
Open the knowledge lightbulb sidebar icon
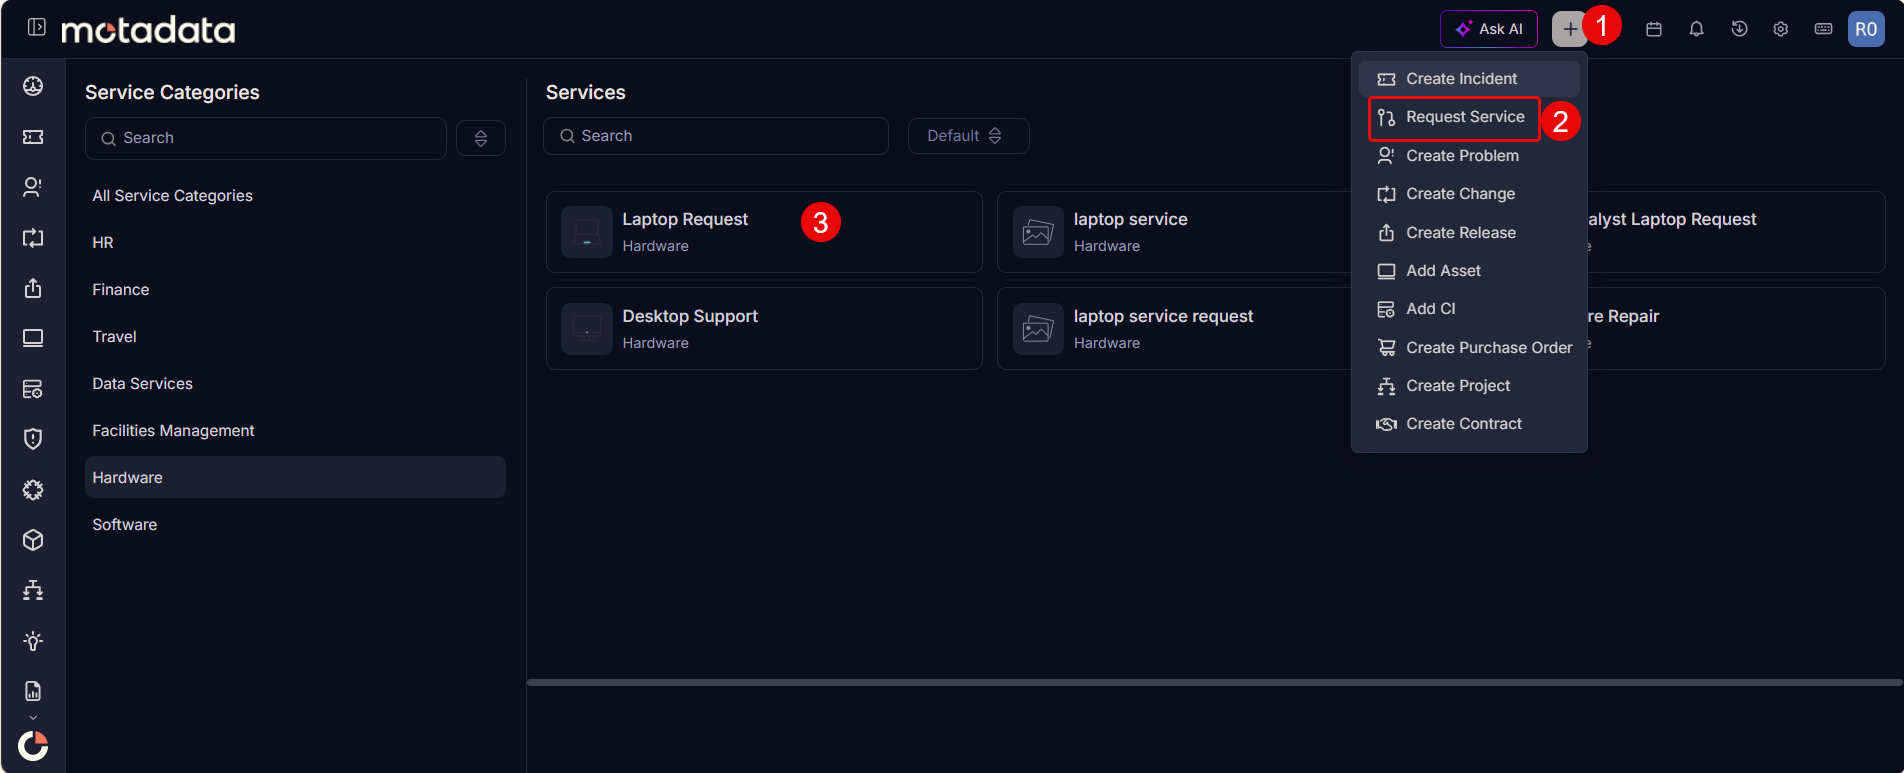pyautogui.click(x=33, y=641)
